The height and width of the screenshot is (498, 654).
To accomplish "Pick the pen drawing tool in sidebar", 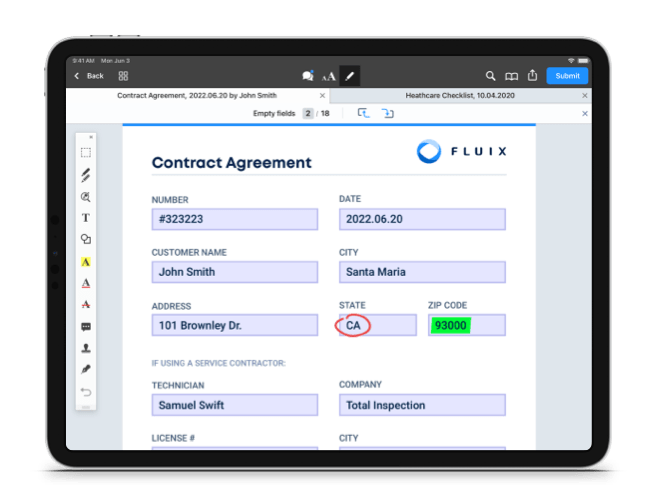I will pos(86,175).
